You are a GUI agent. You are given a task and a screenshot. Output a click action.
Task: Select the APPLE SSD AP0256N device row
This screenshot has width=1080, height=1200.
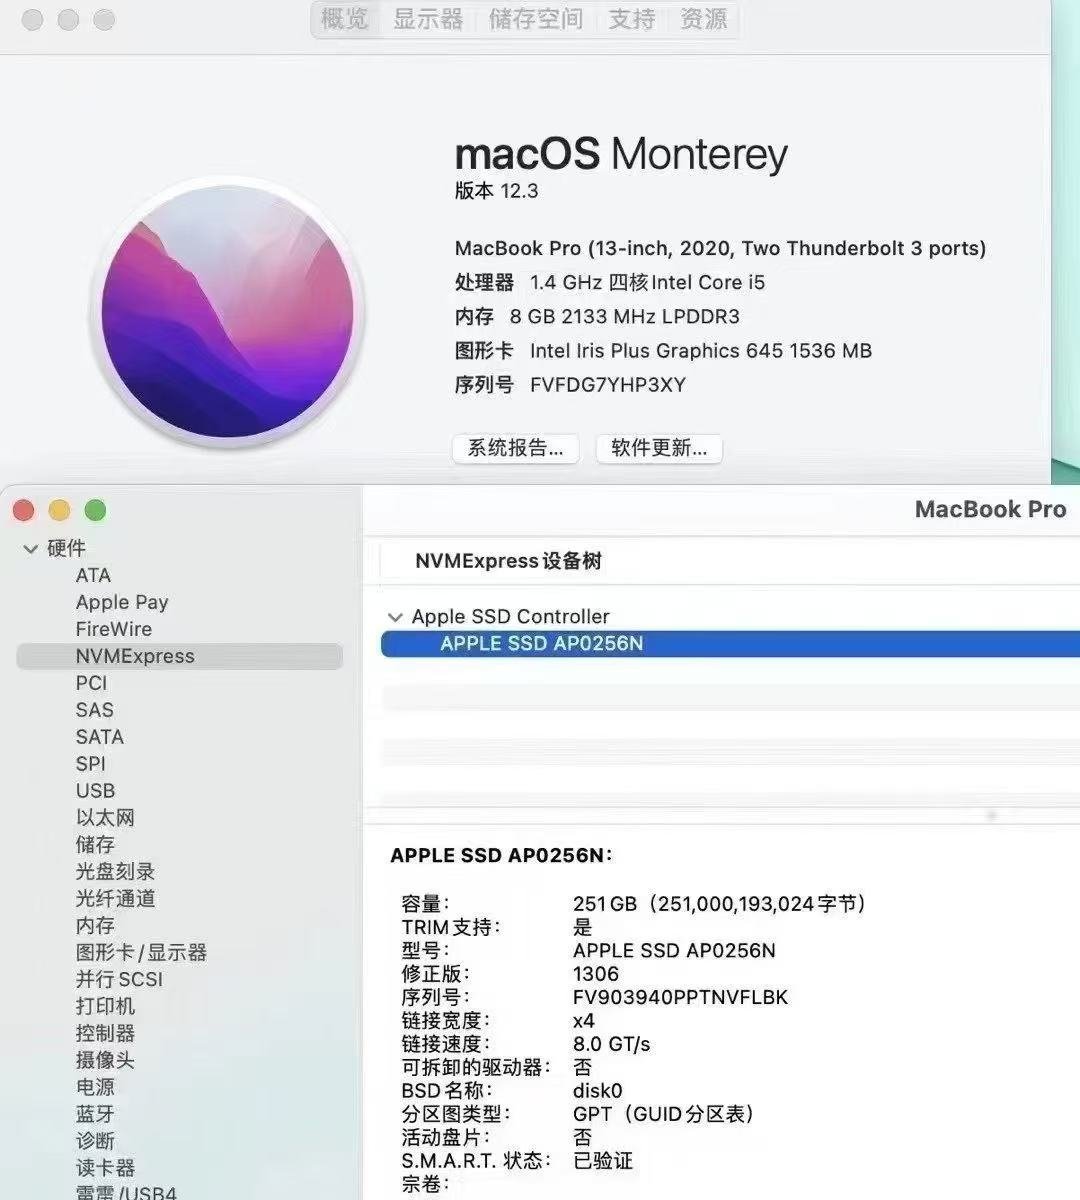coord(730,644)
